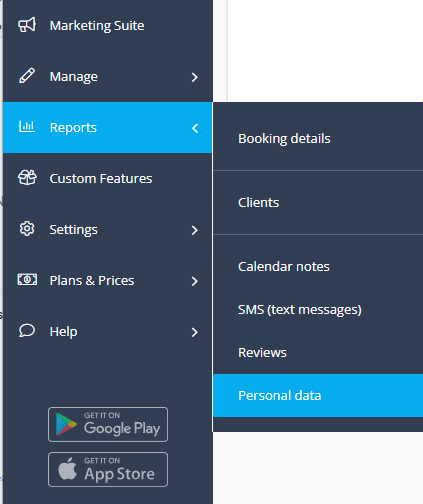Expand the Help submenu chevron
The width and height of the screenshot is (423, 504).
pyautogui.click(x=195, y=332)
